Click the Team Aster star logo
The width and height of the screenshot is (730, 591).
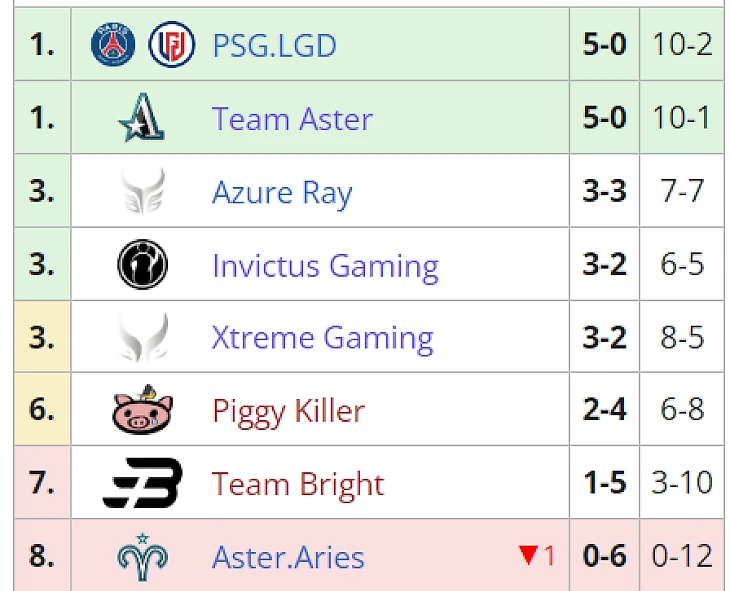click(141, 119)
